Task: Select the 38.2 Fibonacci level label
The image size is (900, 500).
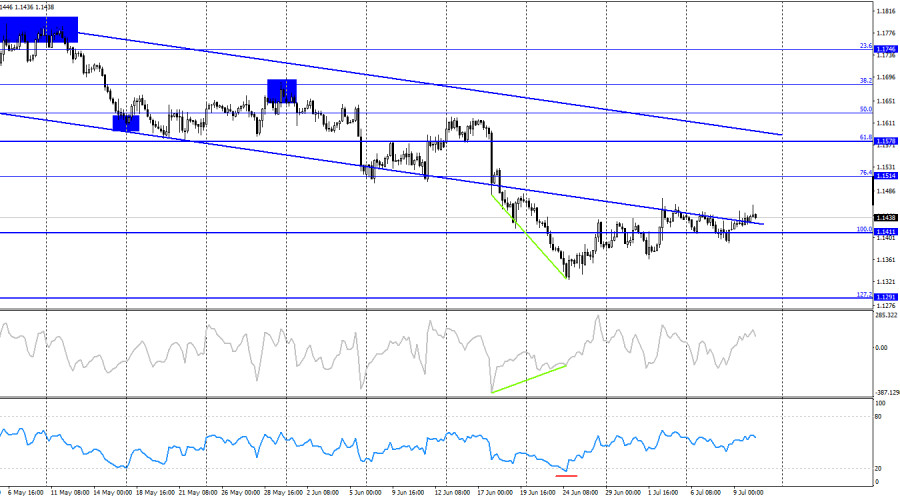Action: coord(866,81)
